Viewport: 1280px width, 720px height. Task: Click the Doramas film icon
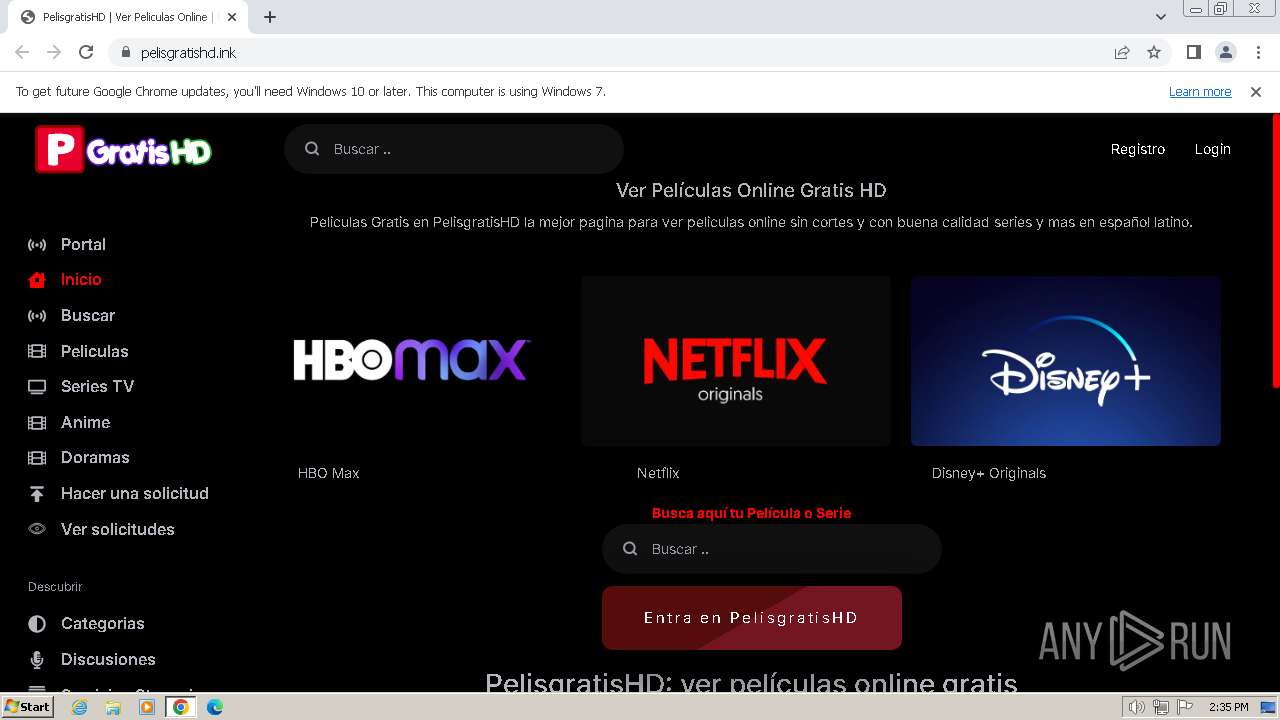point(37,458)
